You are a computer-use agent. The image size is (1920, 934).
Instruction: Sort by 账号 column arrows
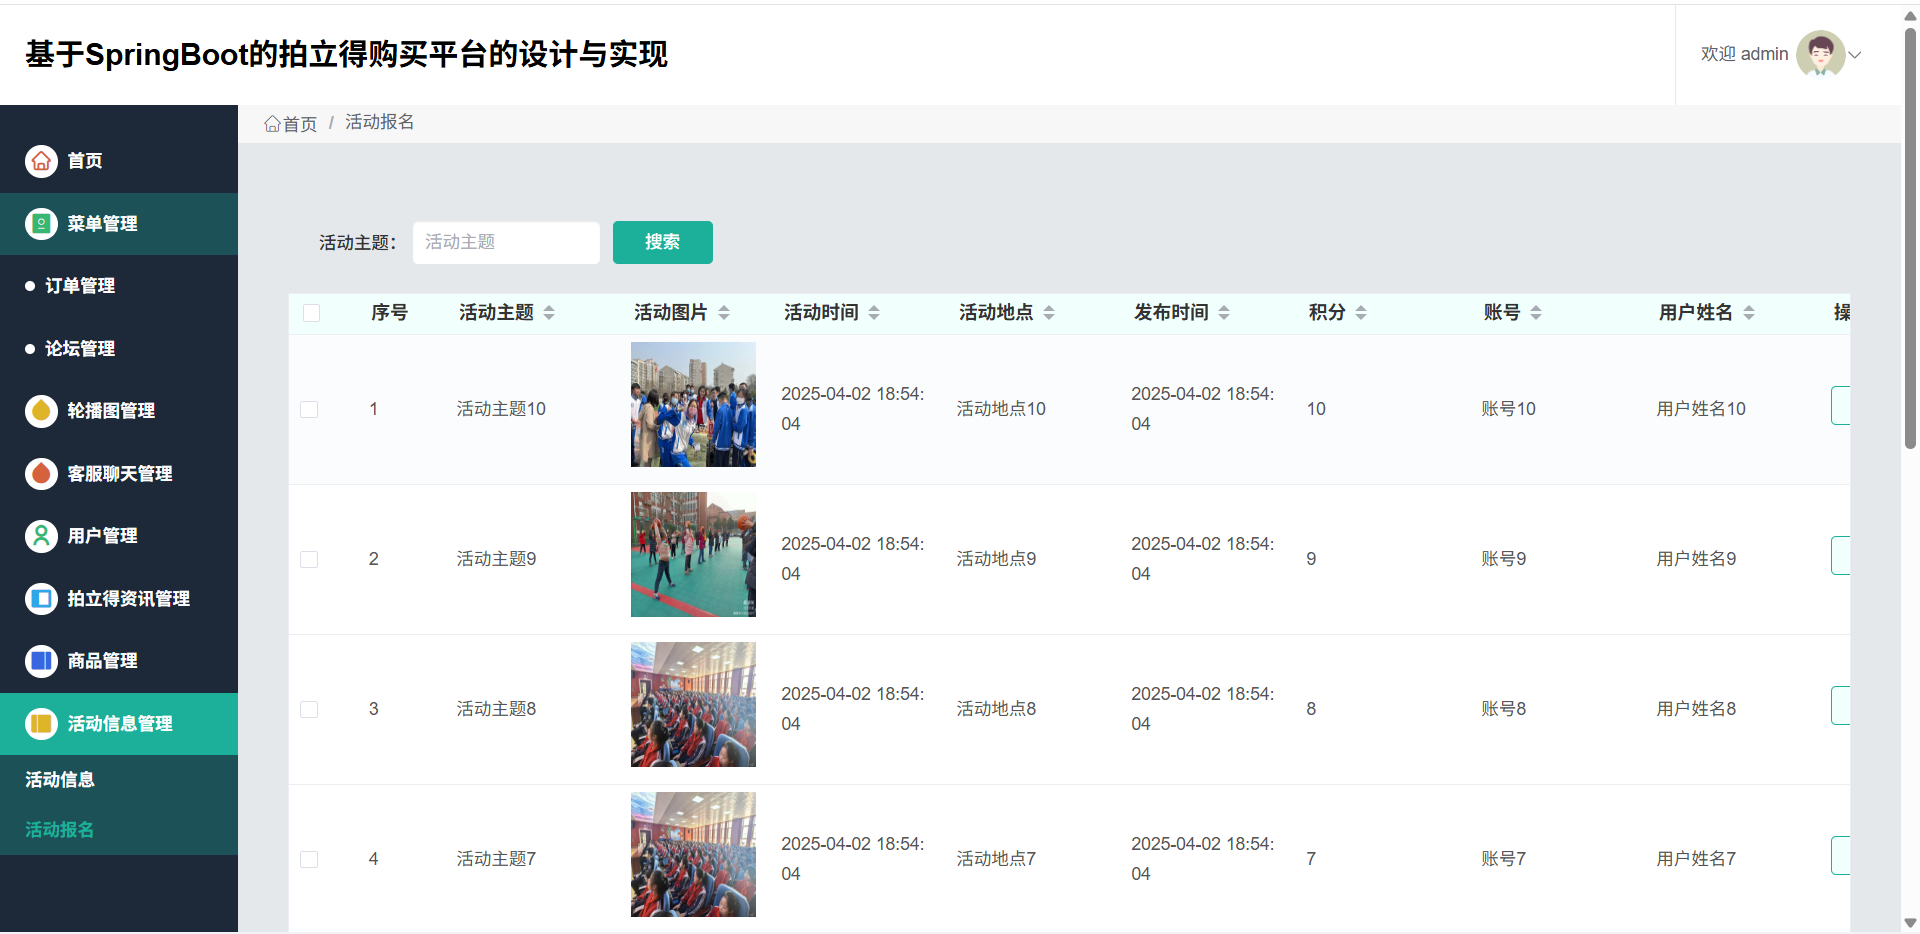point(1536,313)
